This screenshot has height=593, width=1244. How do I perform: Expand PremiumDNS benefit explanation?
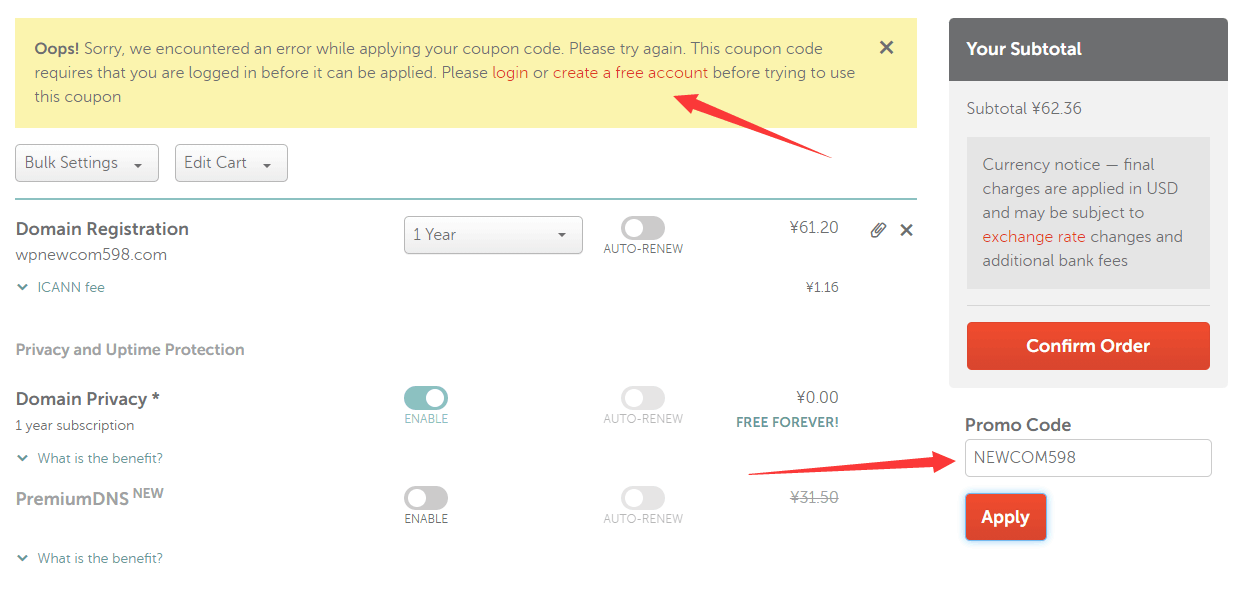[x=89, y=558]
